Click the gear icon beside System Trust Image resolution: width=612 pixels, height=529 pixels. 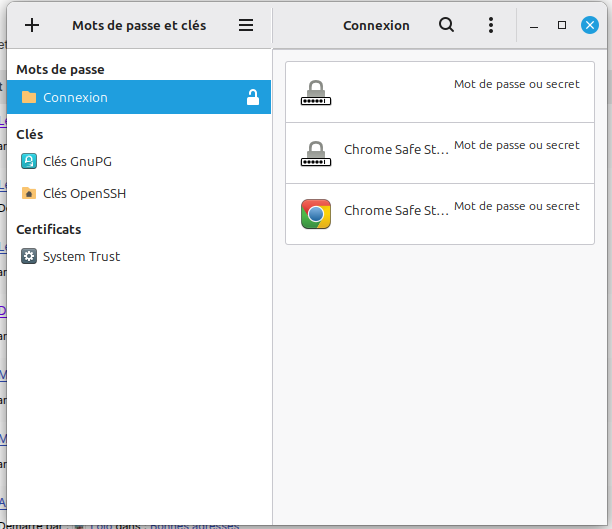point(28,256)
